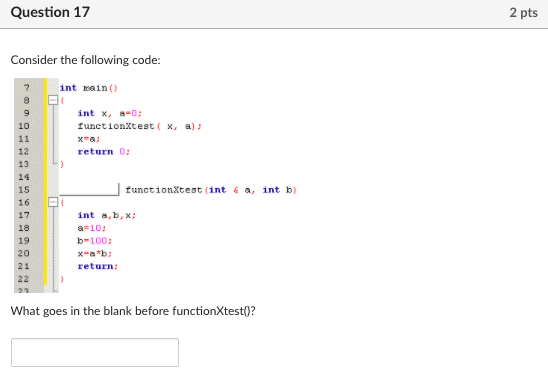548x383 pixels.
Task: Click line number 7 in the gutter
Action: pyautogui.click(x=27, y=88)
